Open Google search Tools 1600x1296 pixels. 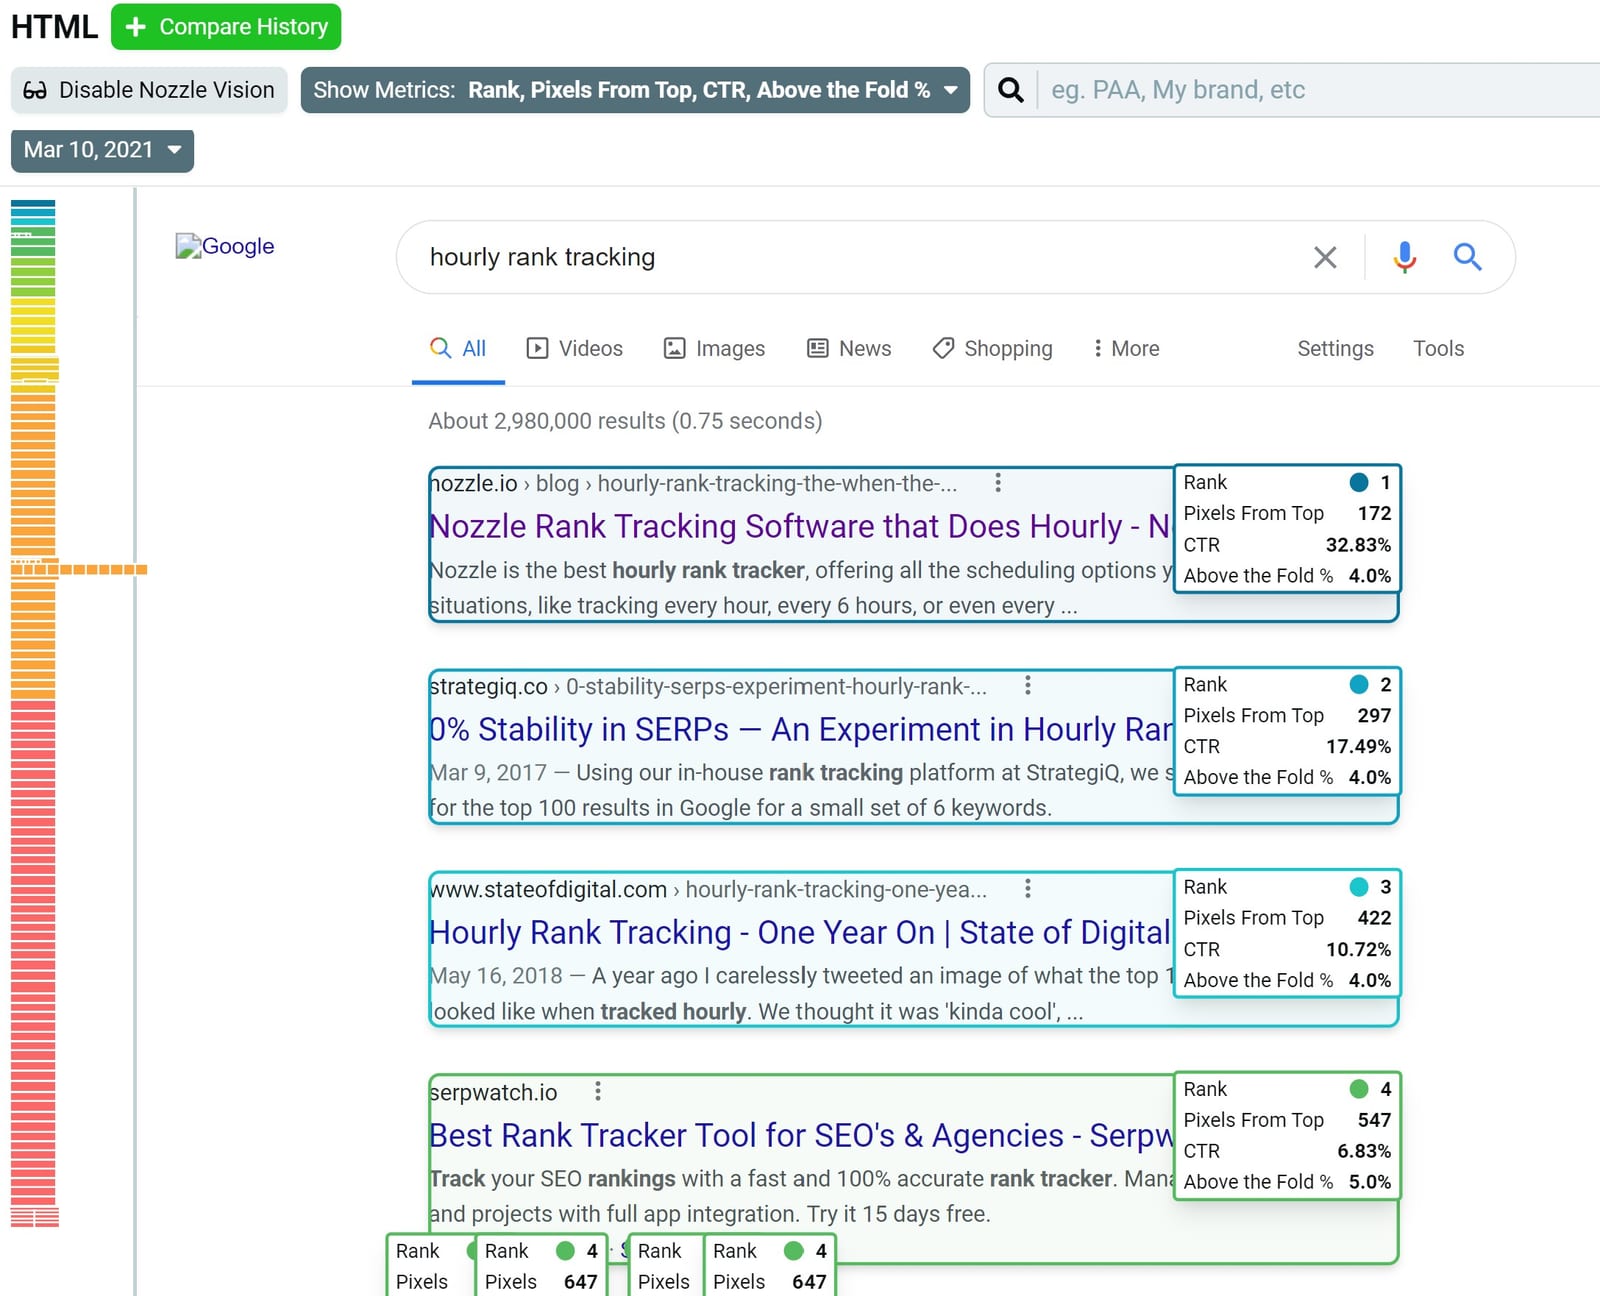point(1438,349)
